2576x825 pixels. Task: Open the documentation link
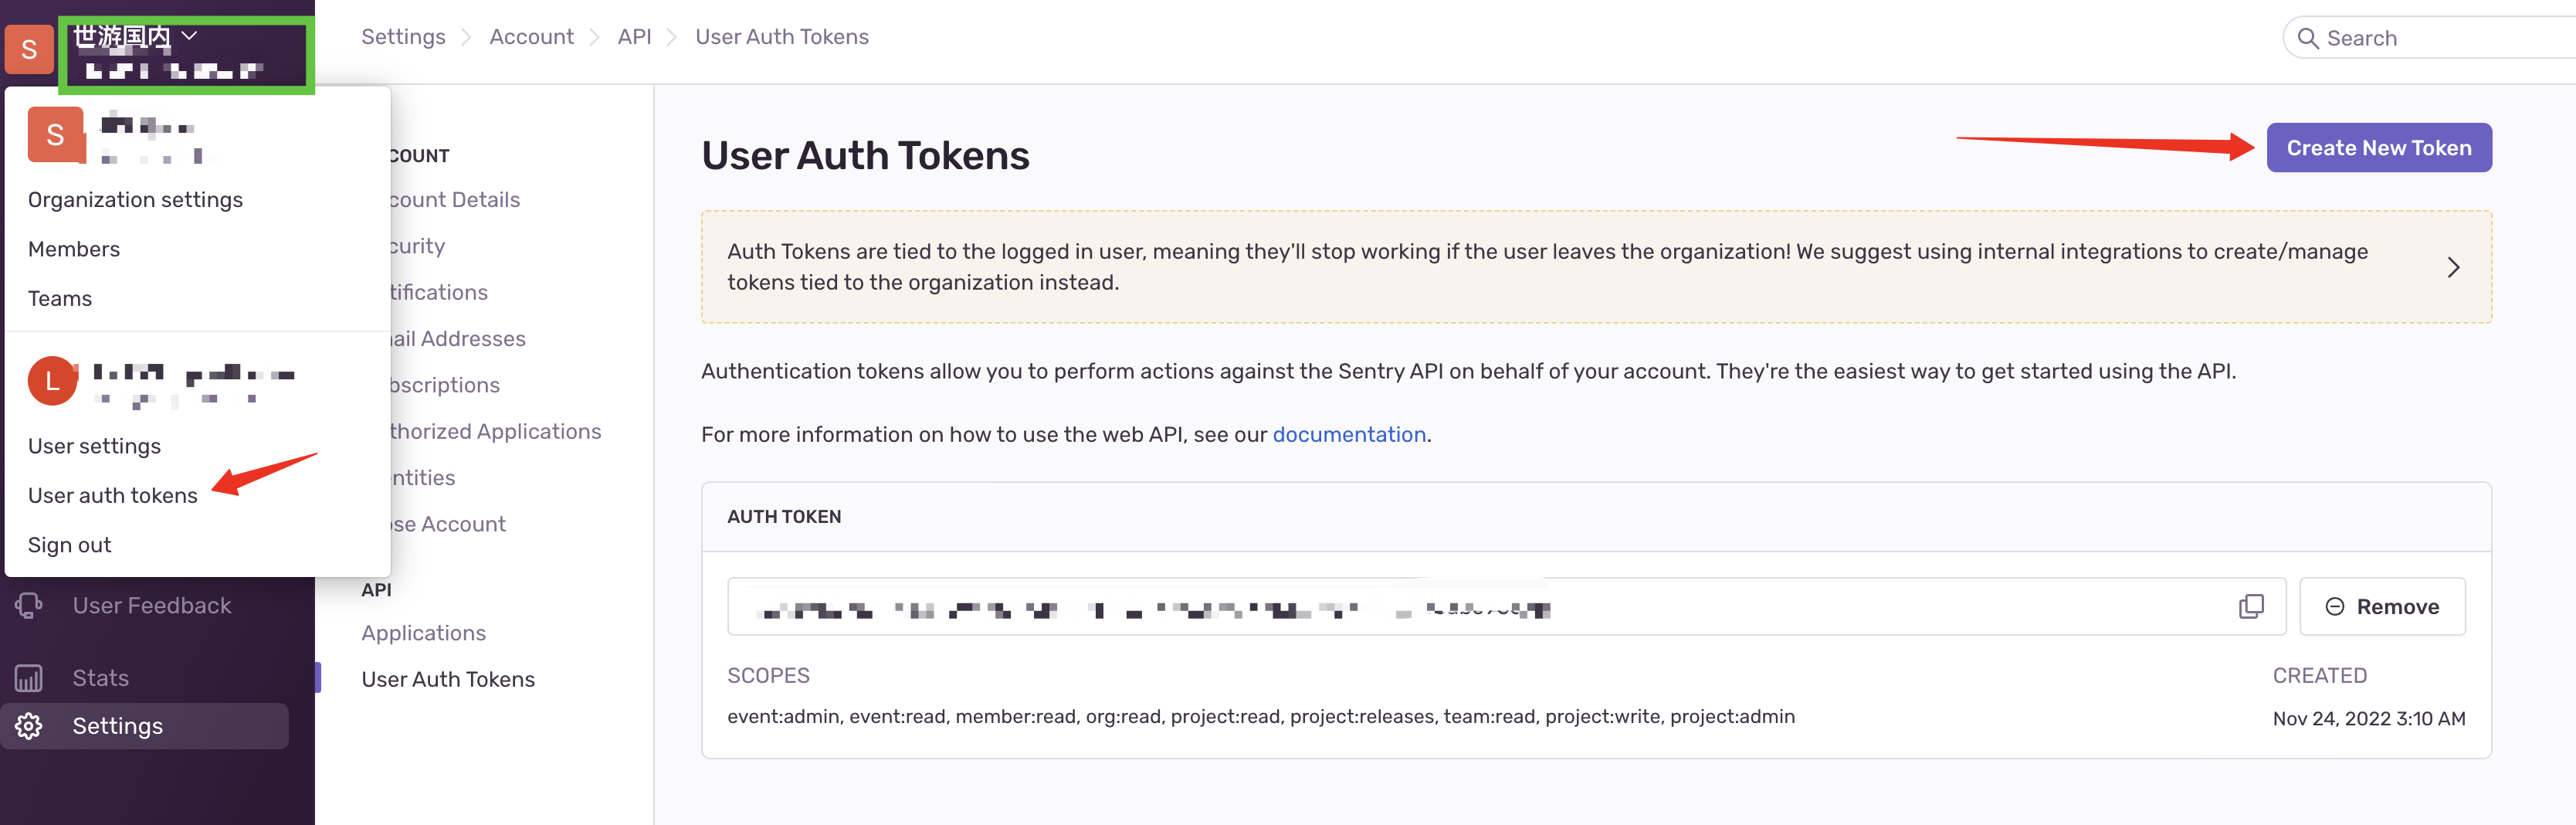point(1348,434)
